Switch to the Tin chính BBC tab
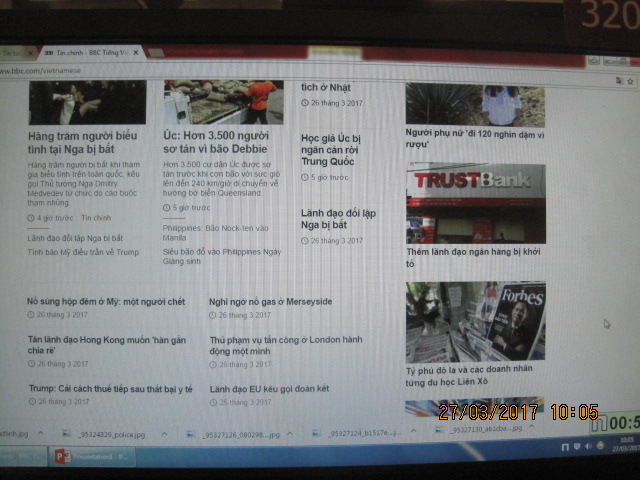Screen dimensions: 640x480 tap(91, 53)
